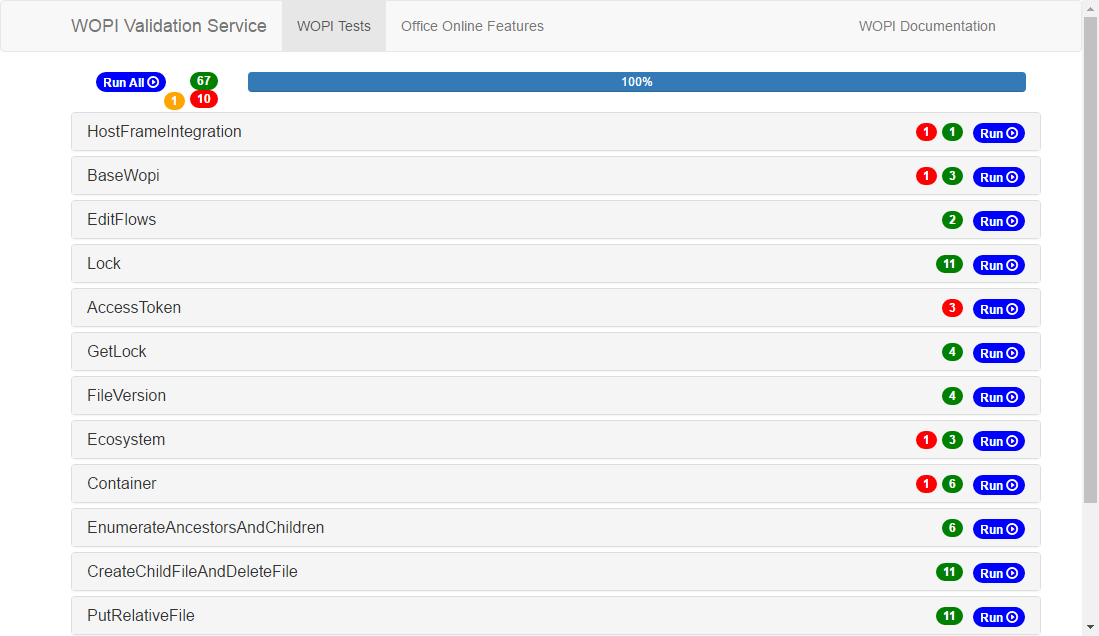Click Ecosystem green 3 badge
The width and height of the screenshot is (1099, 636).
pos(952,440)
